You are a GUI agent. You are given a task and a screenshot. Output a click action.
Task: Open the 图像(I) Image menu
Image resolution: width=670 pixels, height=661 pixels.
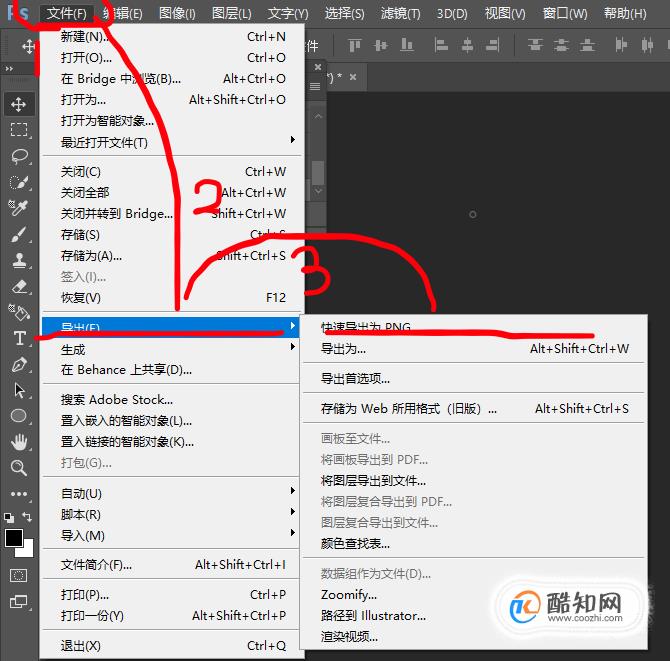pyautogui.click(x=177, y=14)
